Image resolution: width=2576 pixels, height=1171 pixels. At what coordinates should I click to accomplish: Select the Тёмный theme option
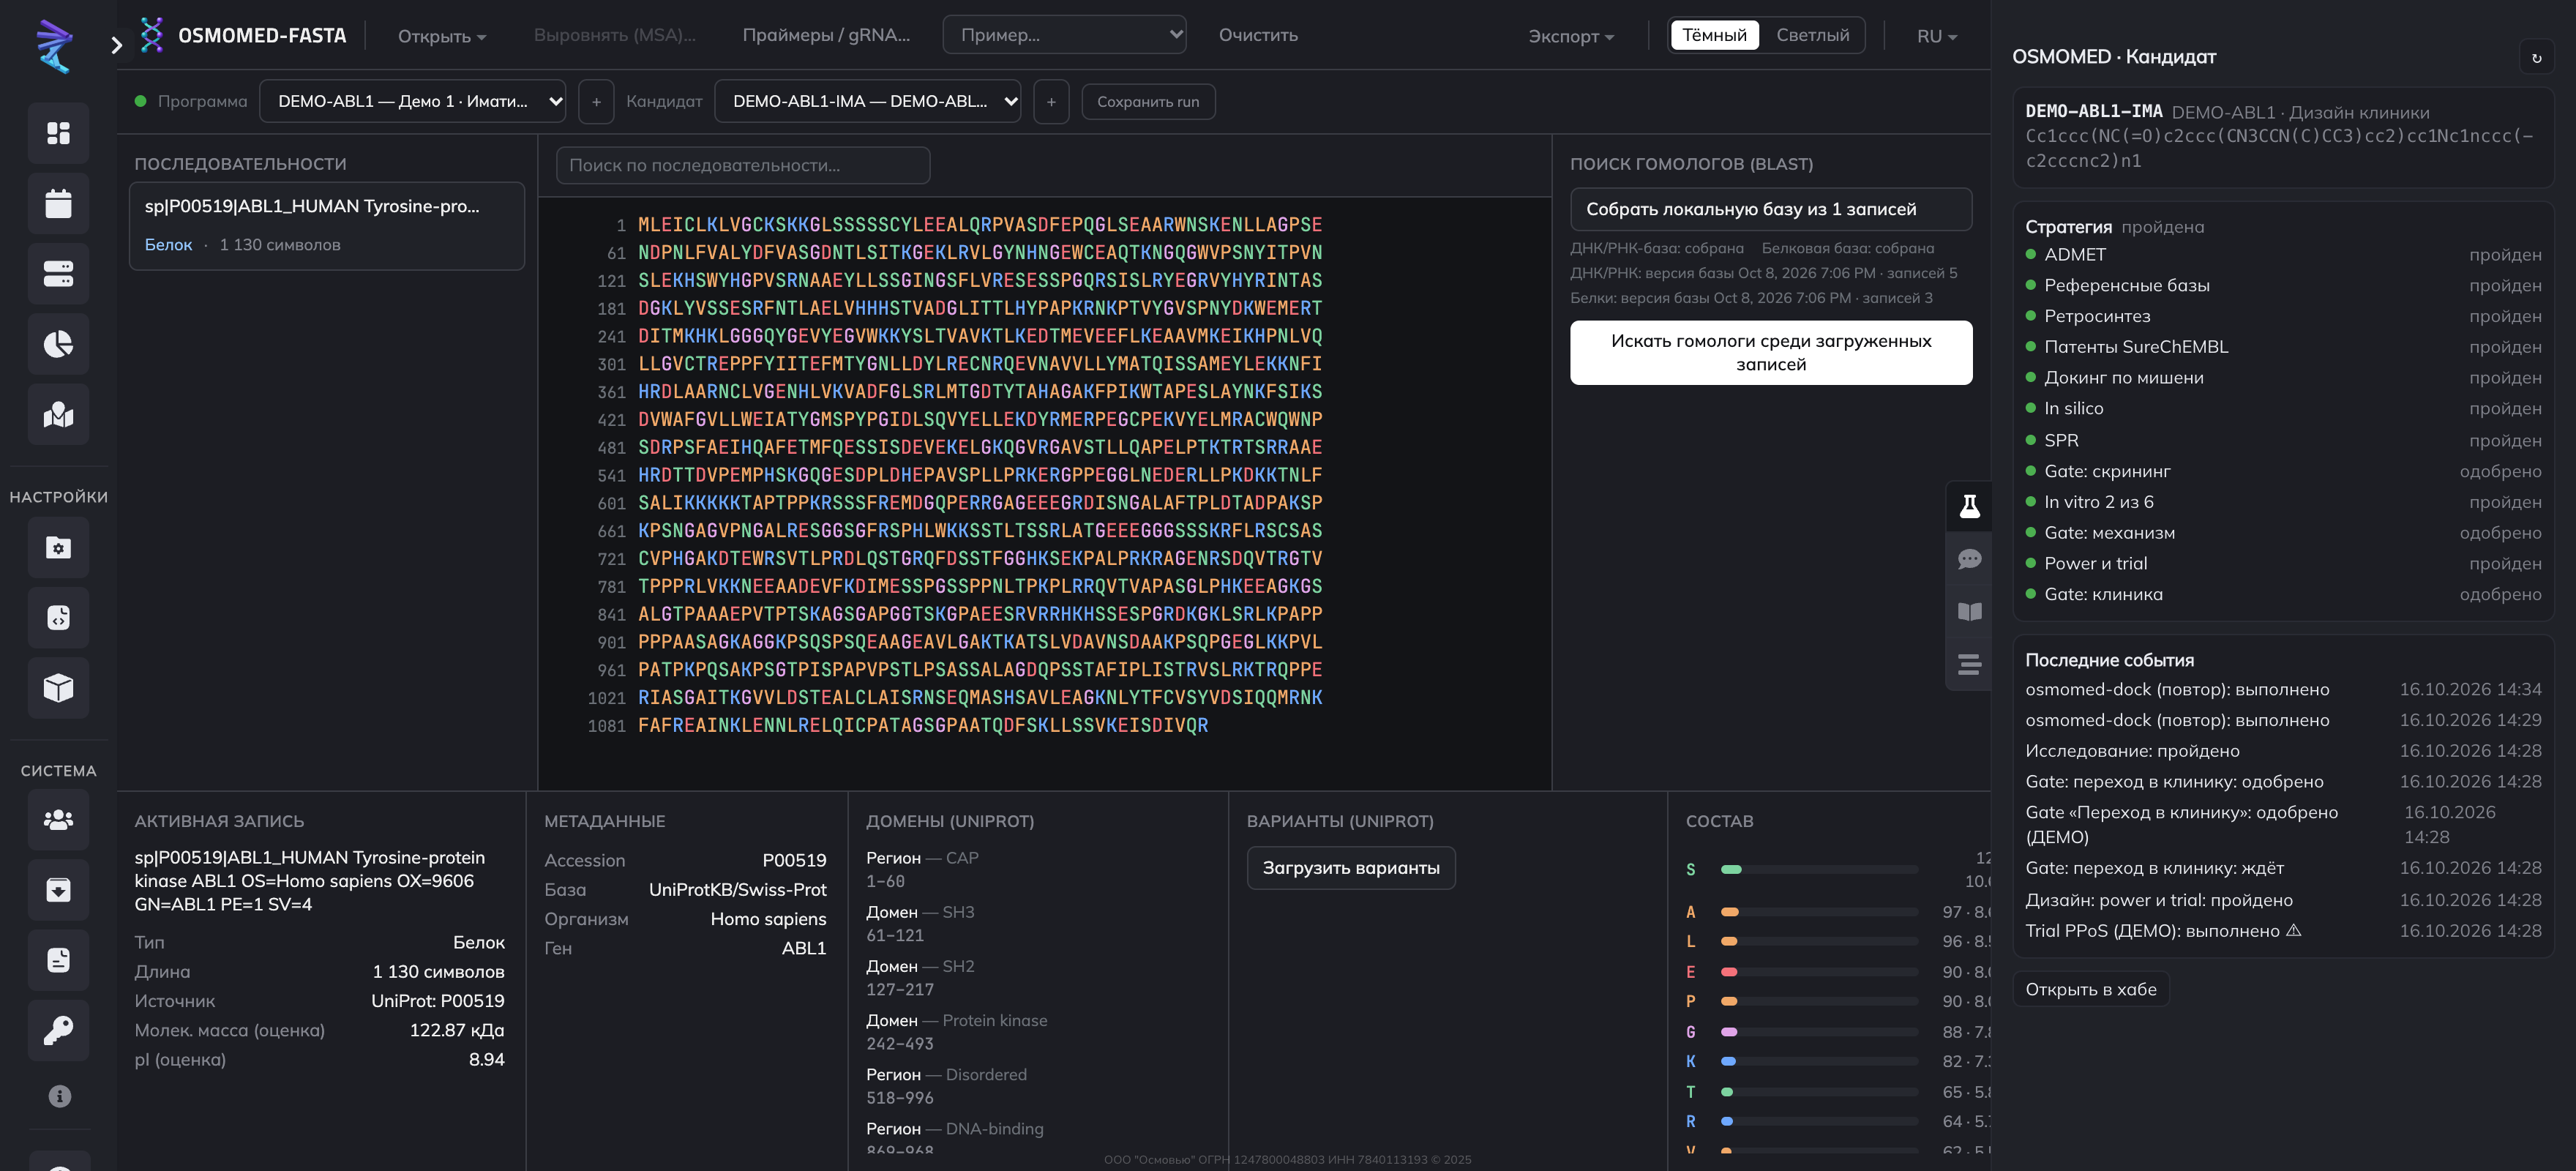[x=1714, y=35]
